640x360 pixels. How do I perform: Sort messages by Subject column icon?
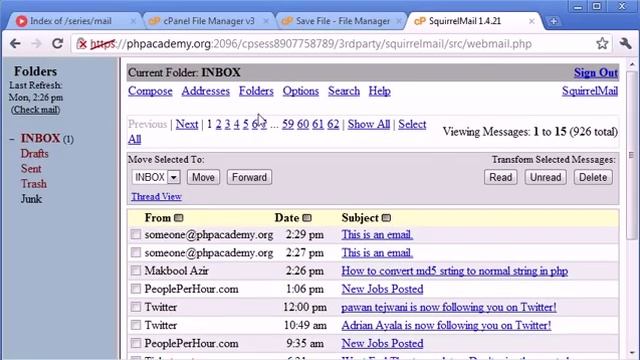coord(386,218)
